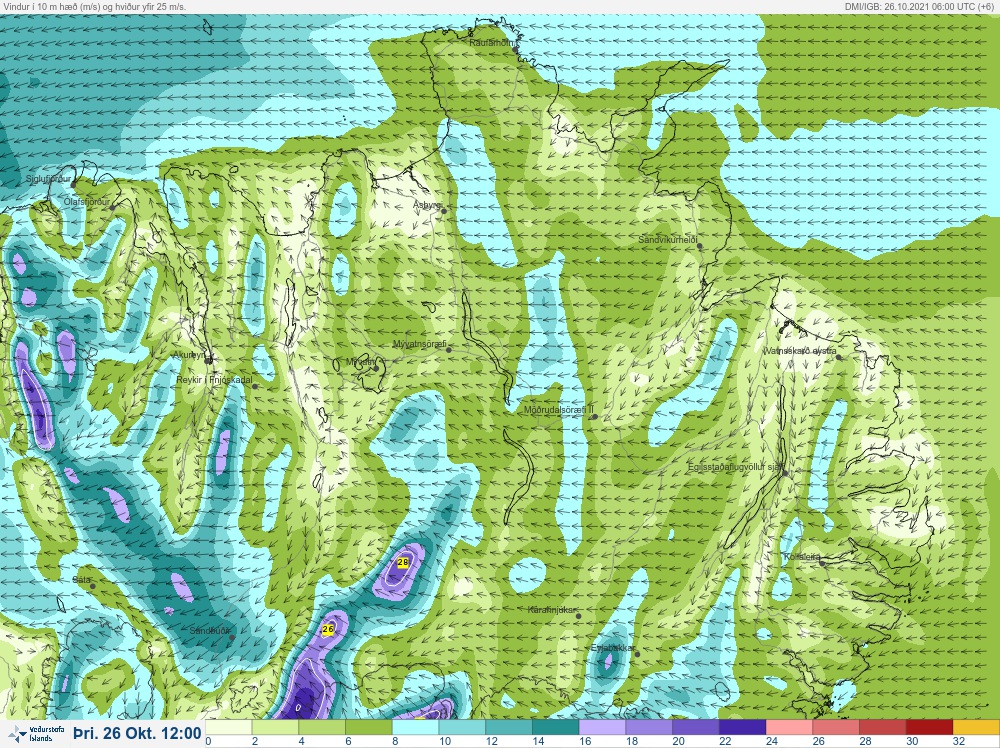The image size is (1000, 748).
Task: Select the 2–4 m/s light green swatch
Action: (275, 728)
